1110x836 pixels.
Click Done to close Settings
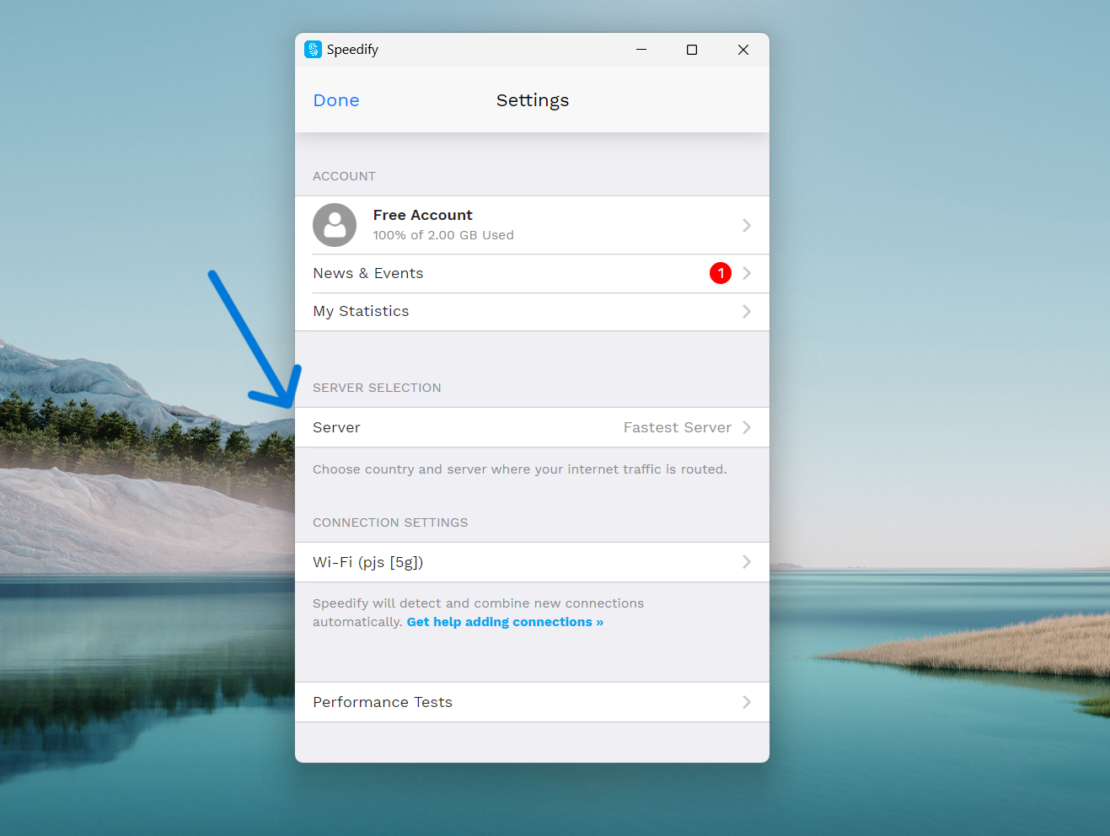tap(336, 100)
